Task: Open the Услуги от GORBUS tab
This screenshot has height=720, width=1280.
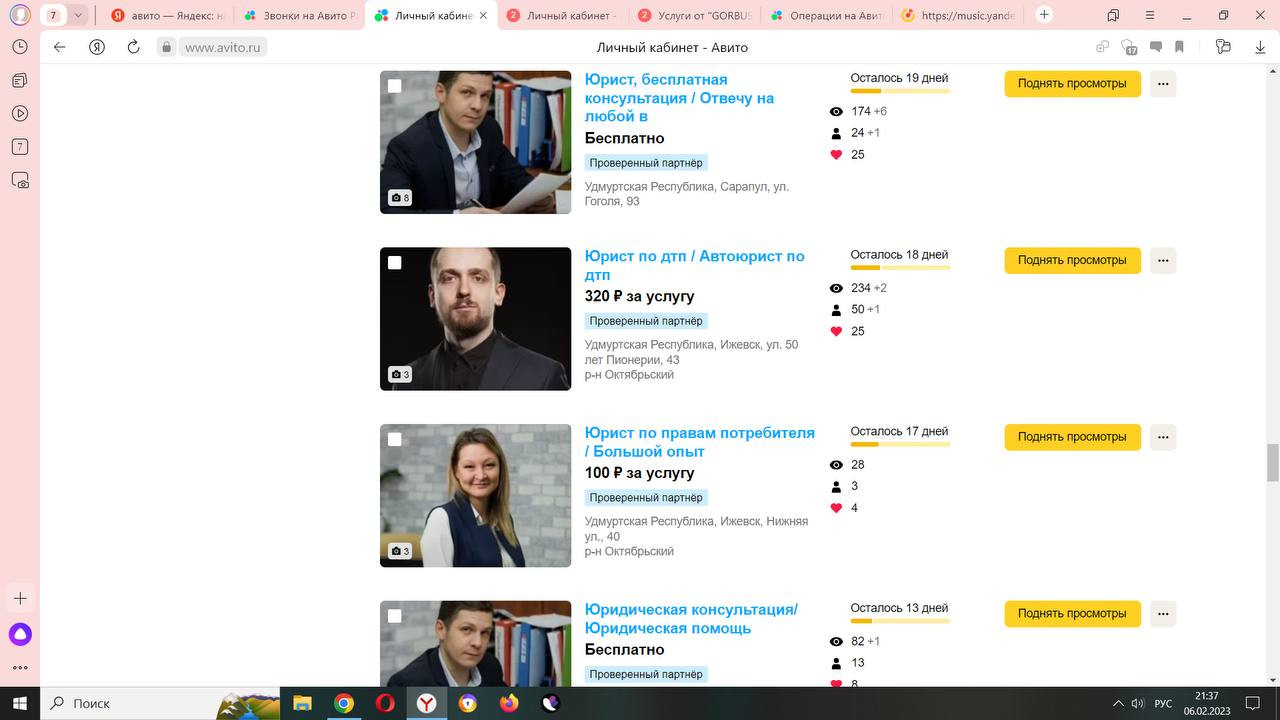Action: click(693, 15)
